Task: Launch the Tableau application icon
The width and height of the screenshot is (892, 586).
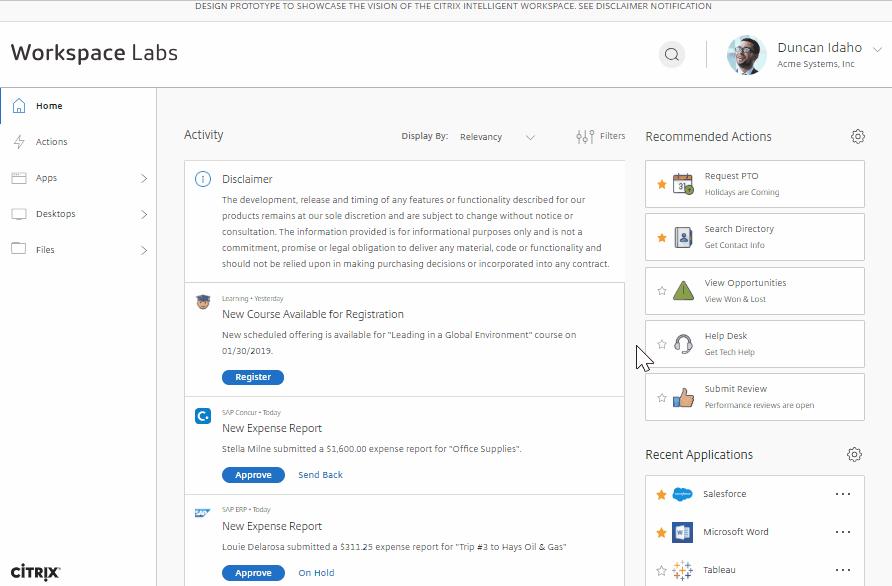Action: point(682,570)
